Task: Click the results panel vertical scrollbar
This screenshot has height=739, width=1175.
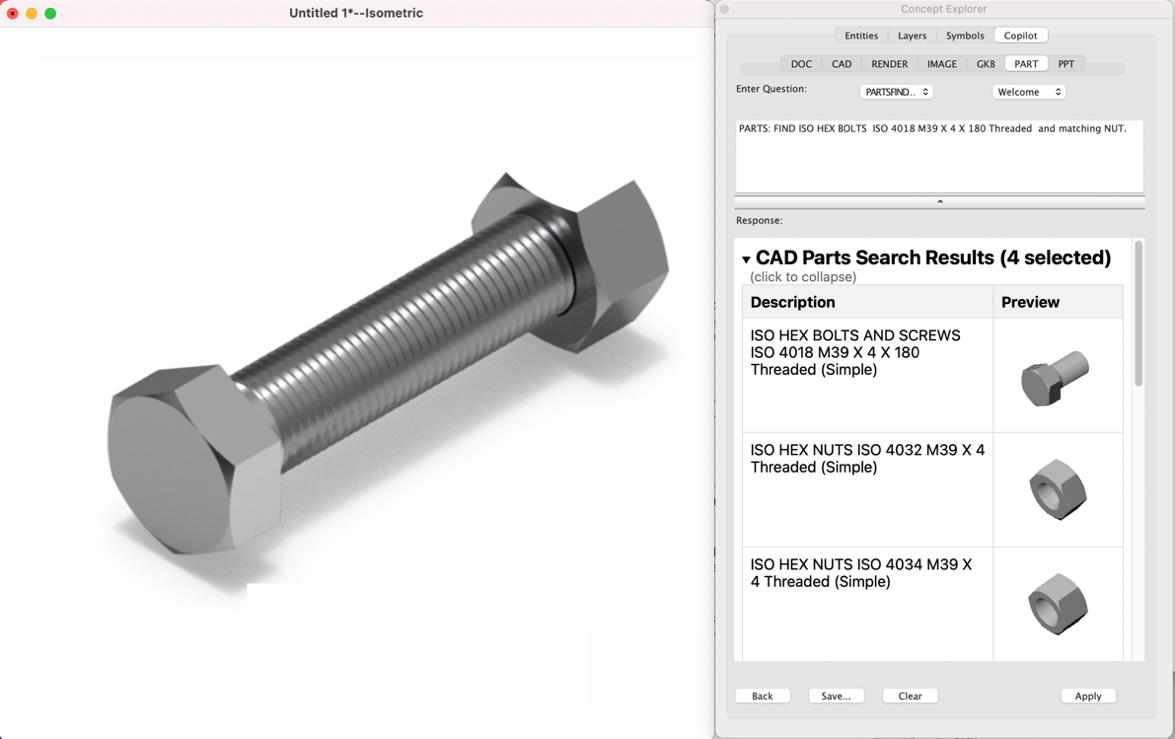Action: click(1139, 315)
